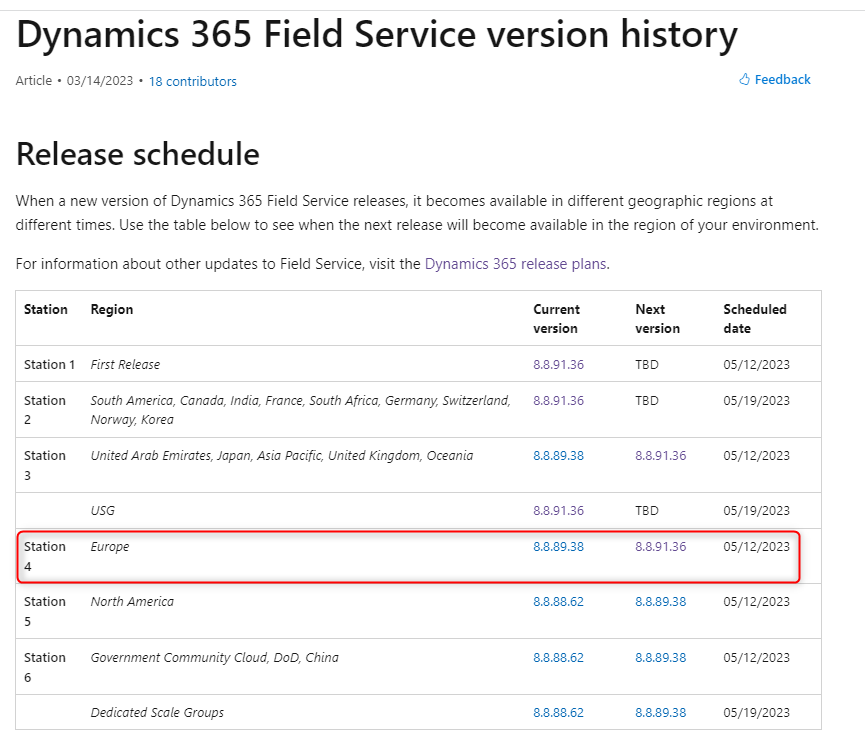Open Government Community Cloud current version 8.8.88.62
Image resolution: width=865 pixels, height=741 pixels.
coord(558,658)
